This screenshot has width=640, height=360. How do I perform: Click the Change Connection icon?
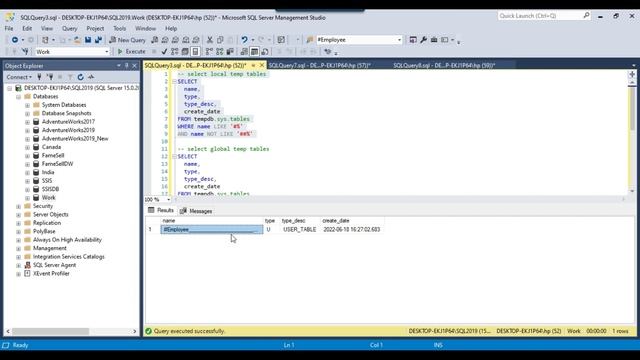point(25,52)
